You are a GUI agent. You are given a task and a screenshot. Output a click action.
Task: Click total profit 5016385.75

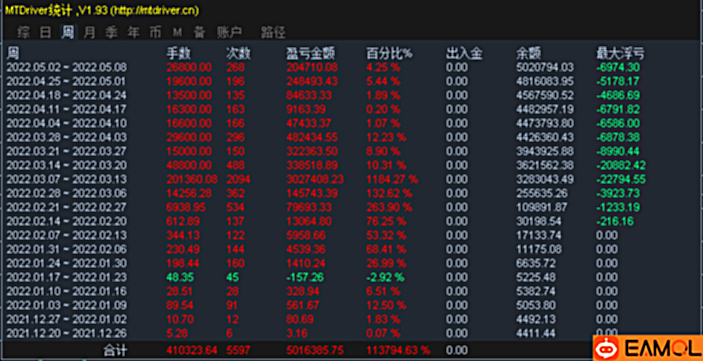(315, 350)
